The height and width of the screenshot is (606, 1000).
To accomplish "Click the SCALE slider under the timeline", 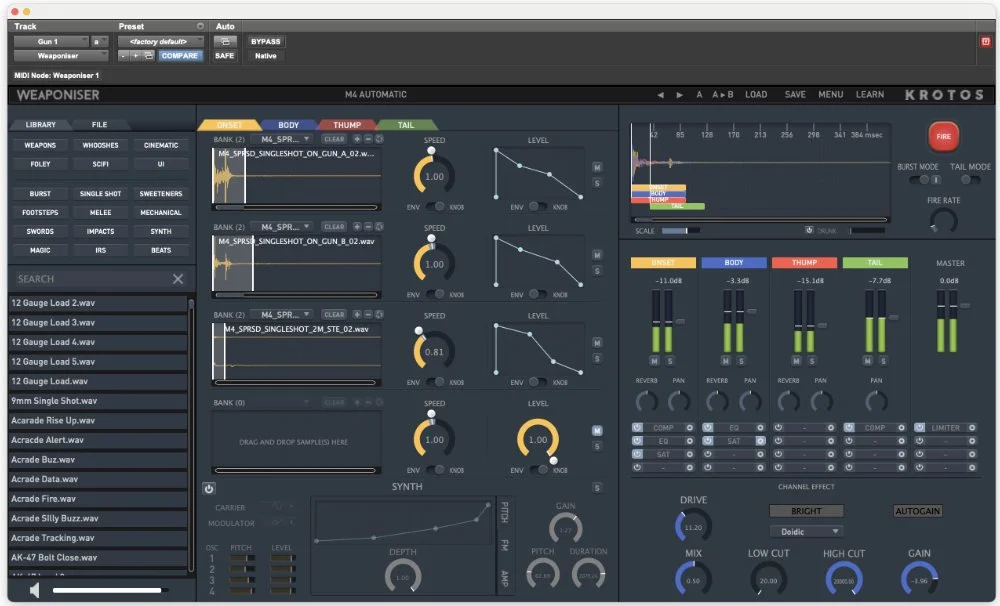I will coord(680,230).
